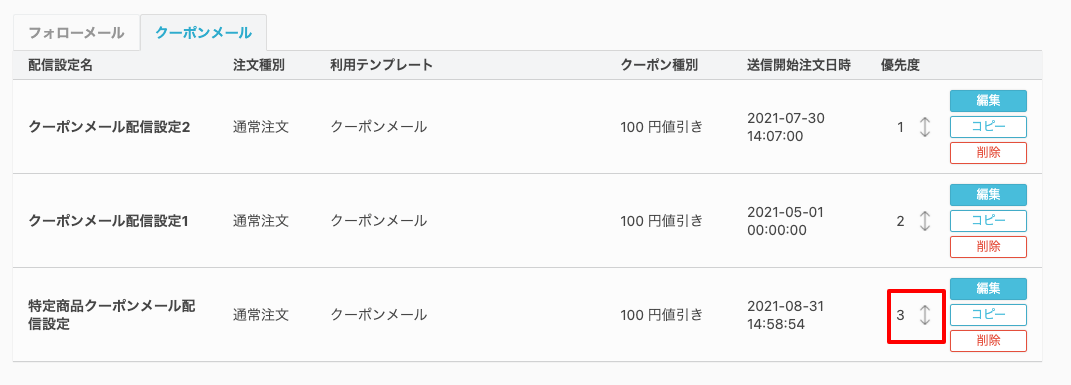Edit 特定商品クーポンメール配信設定 via 編集 button
The image size is (1071, 385).
click(x=988, y=289)
